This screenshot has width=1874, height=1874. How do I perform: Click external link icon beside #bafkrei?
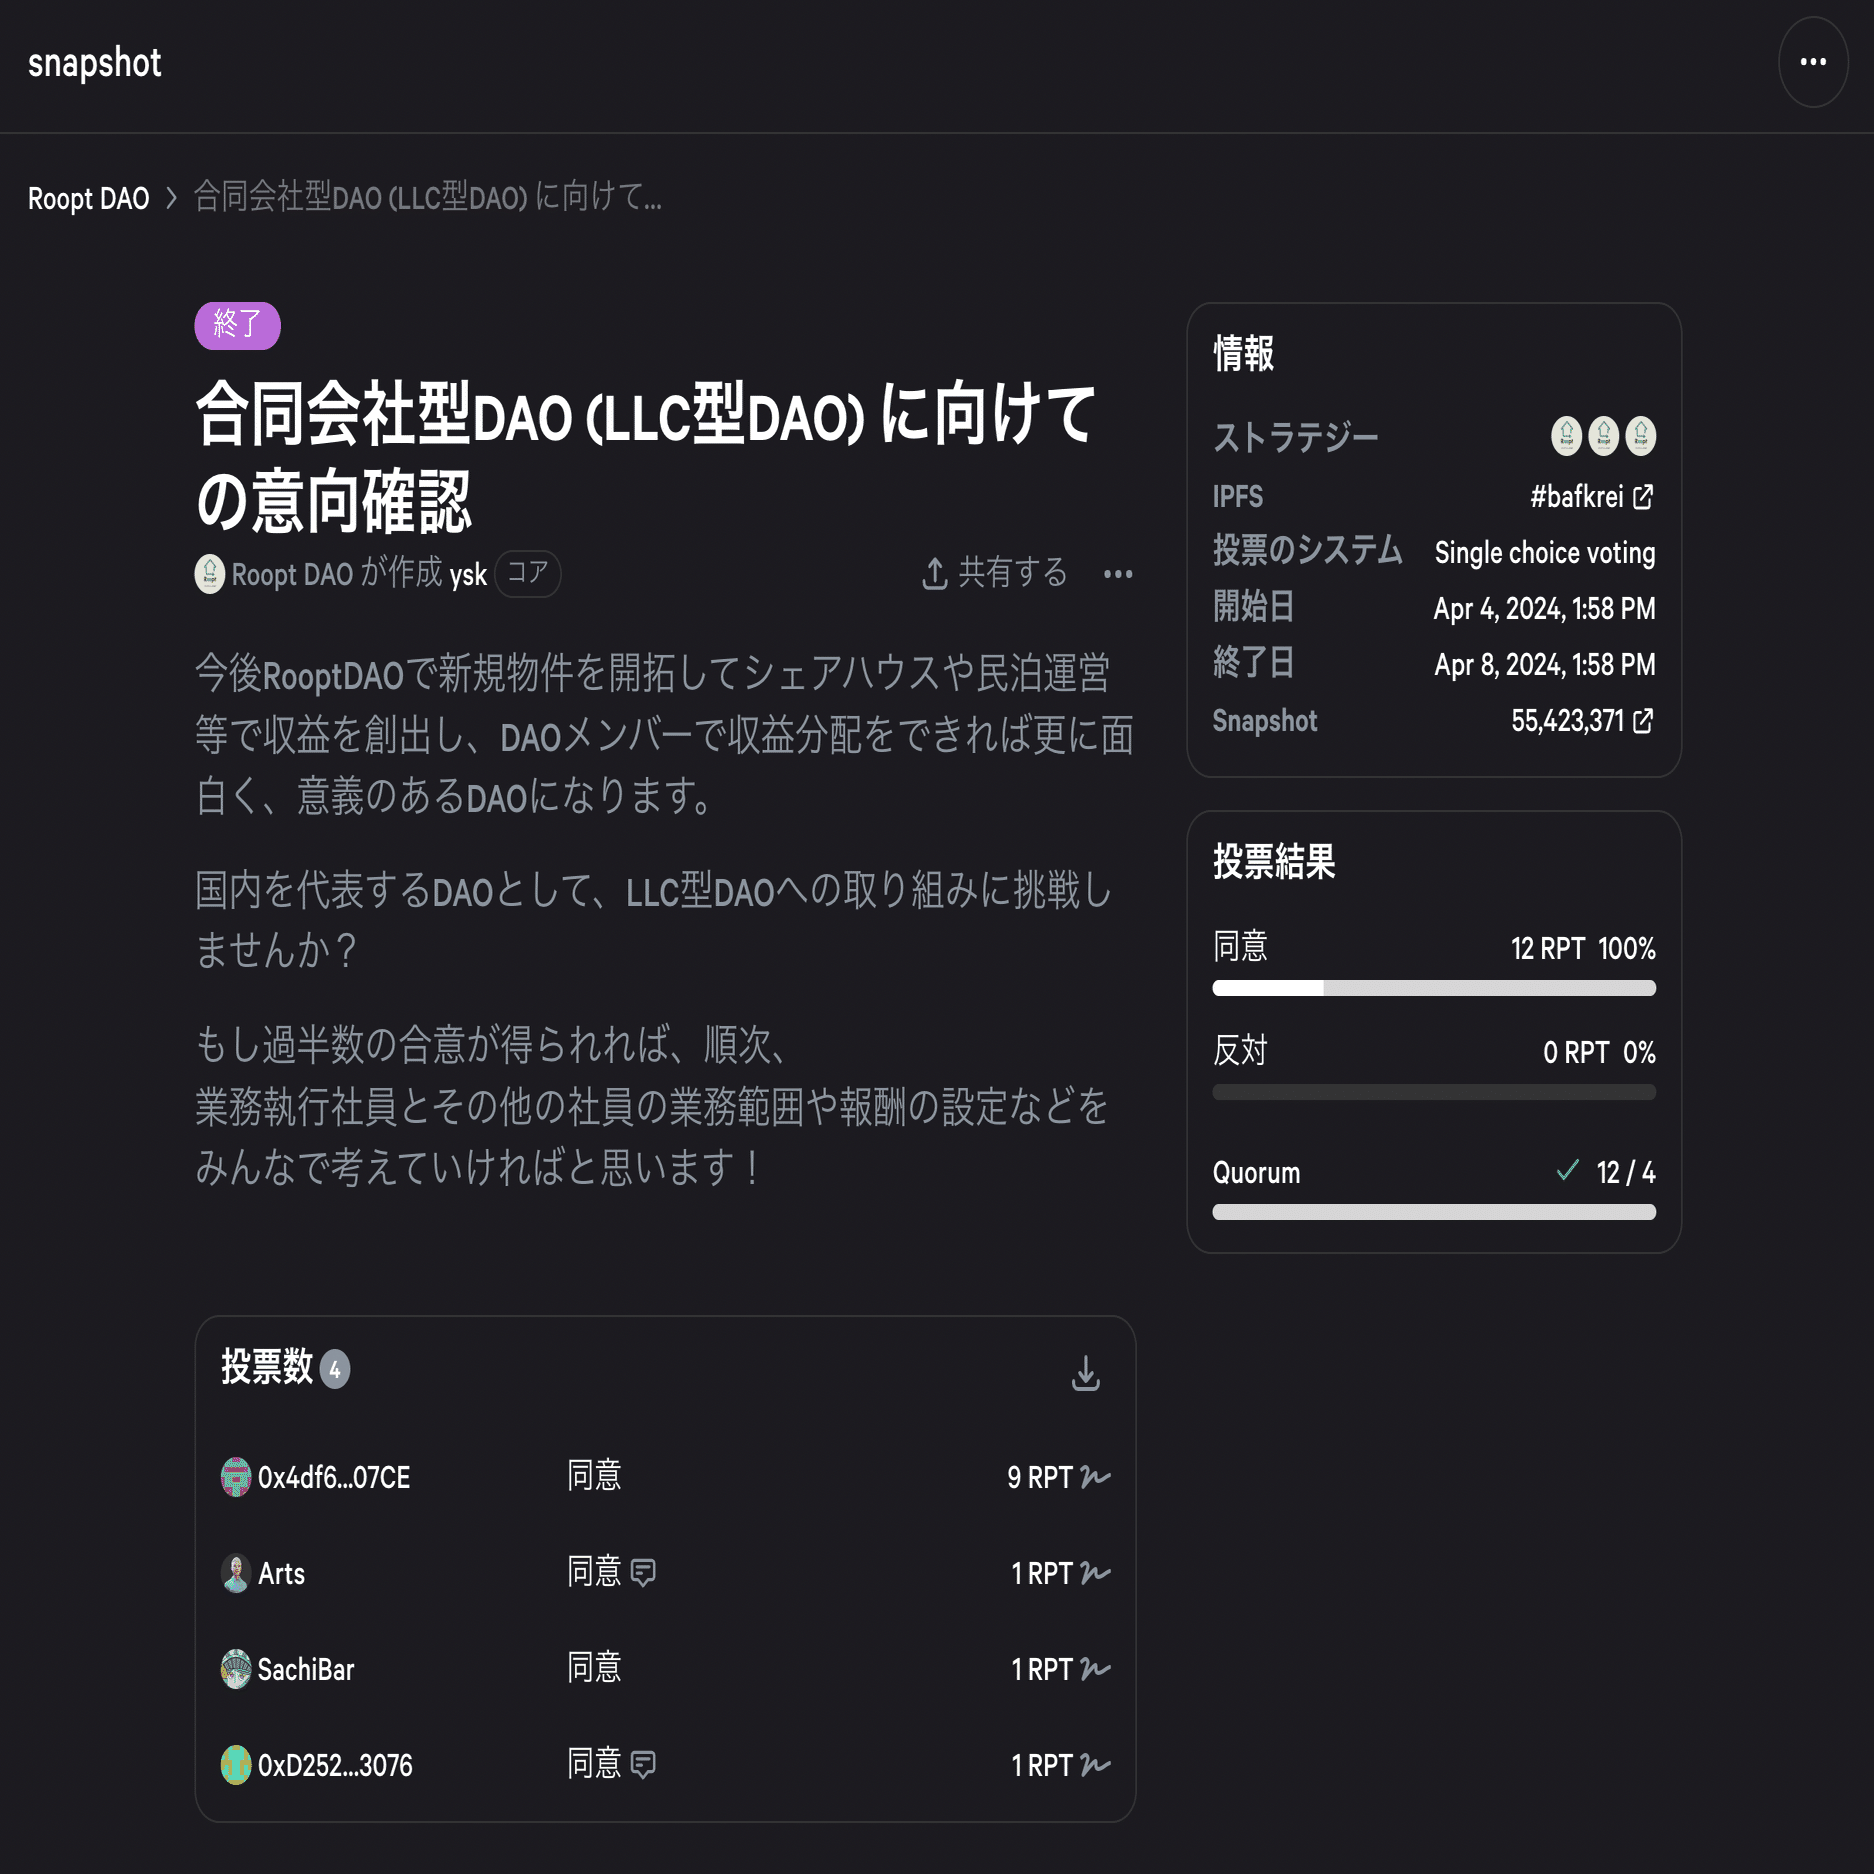[x=1643, y=496]
